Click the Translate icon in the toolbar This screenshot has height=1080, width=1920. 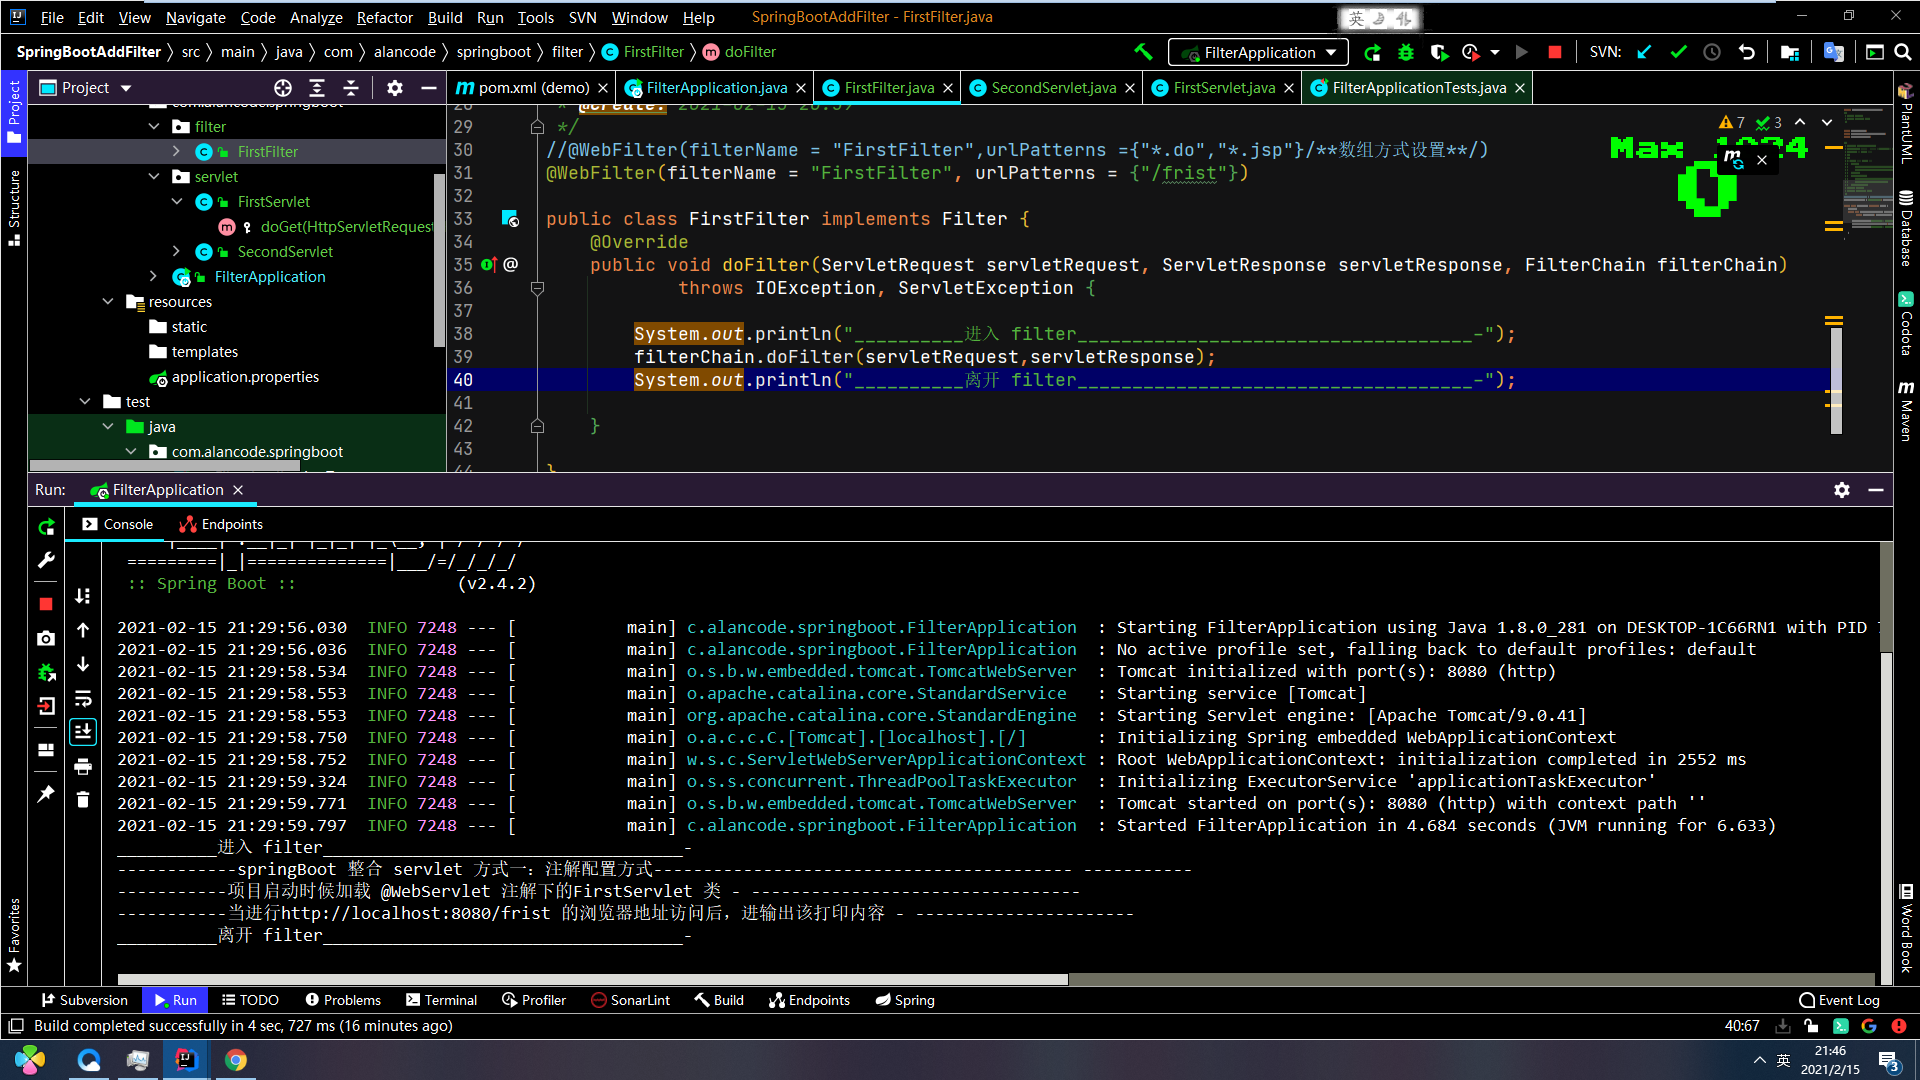1833,52
